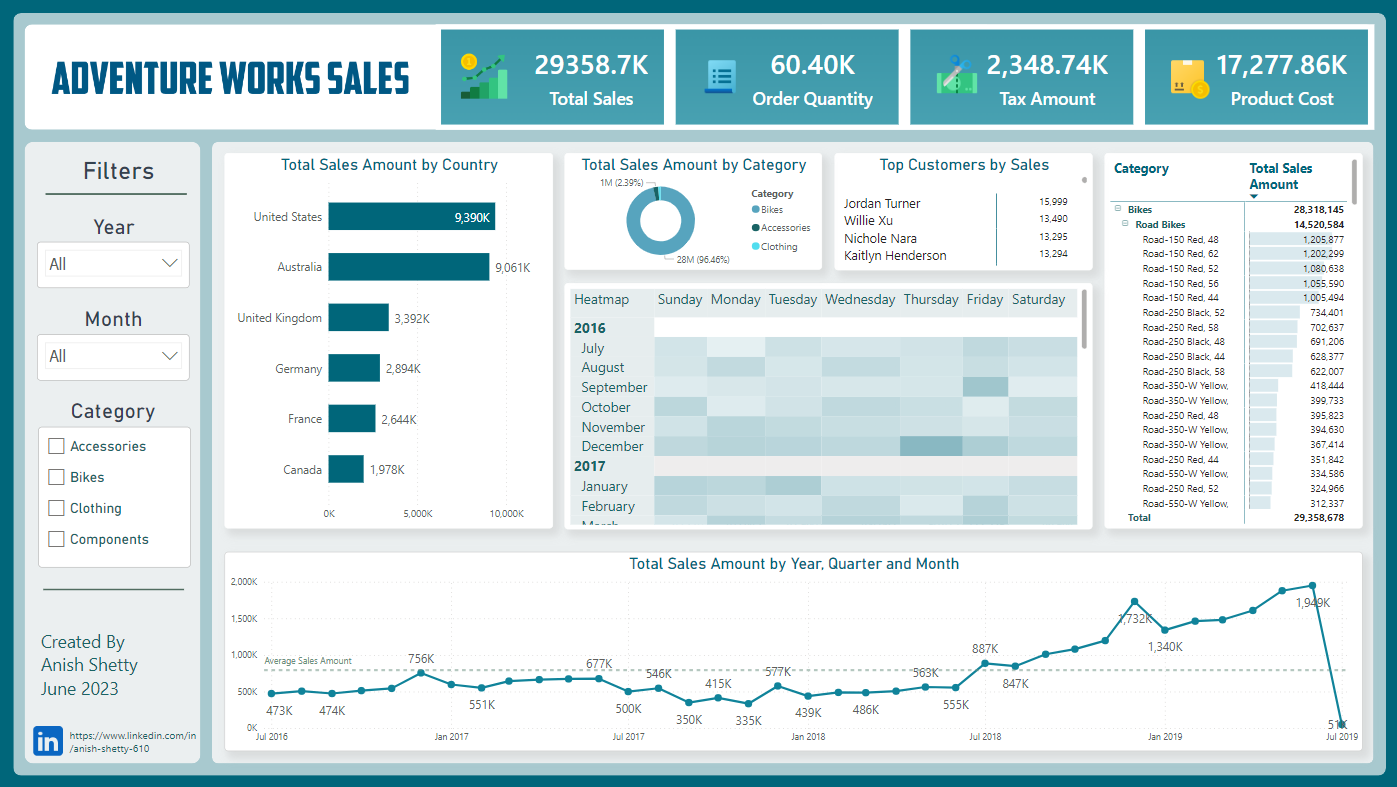Click the Category column header in matrix
The height and width of the screenshot is (787, 1397).
pos(1141,169)
